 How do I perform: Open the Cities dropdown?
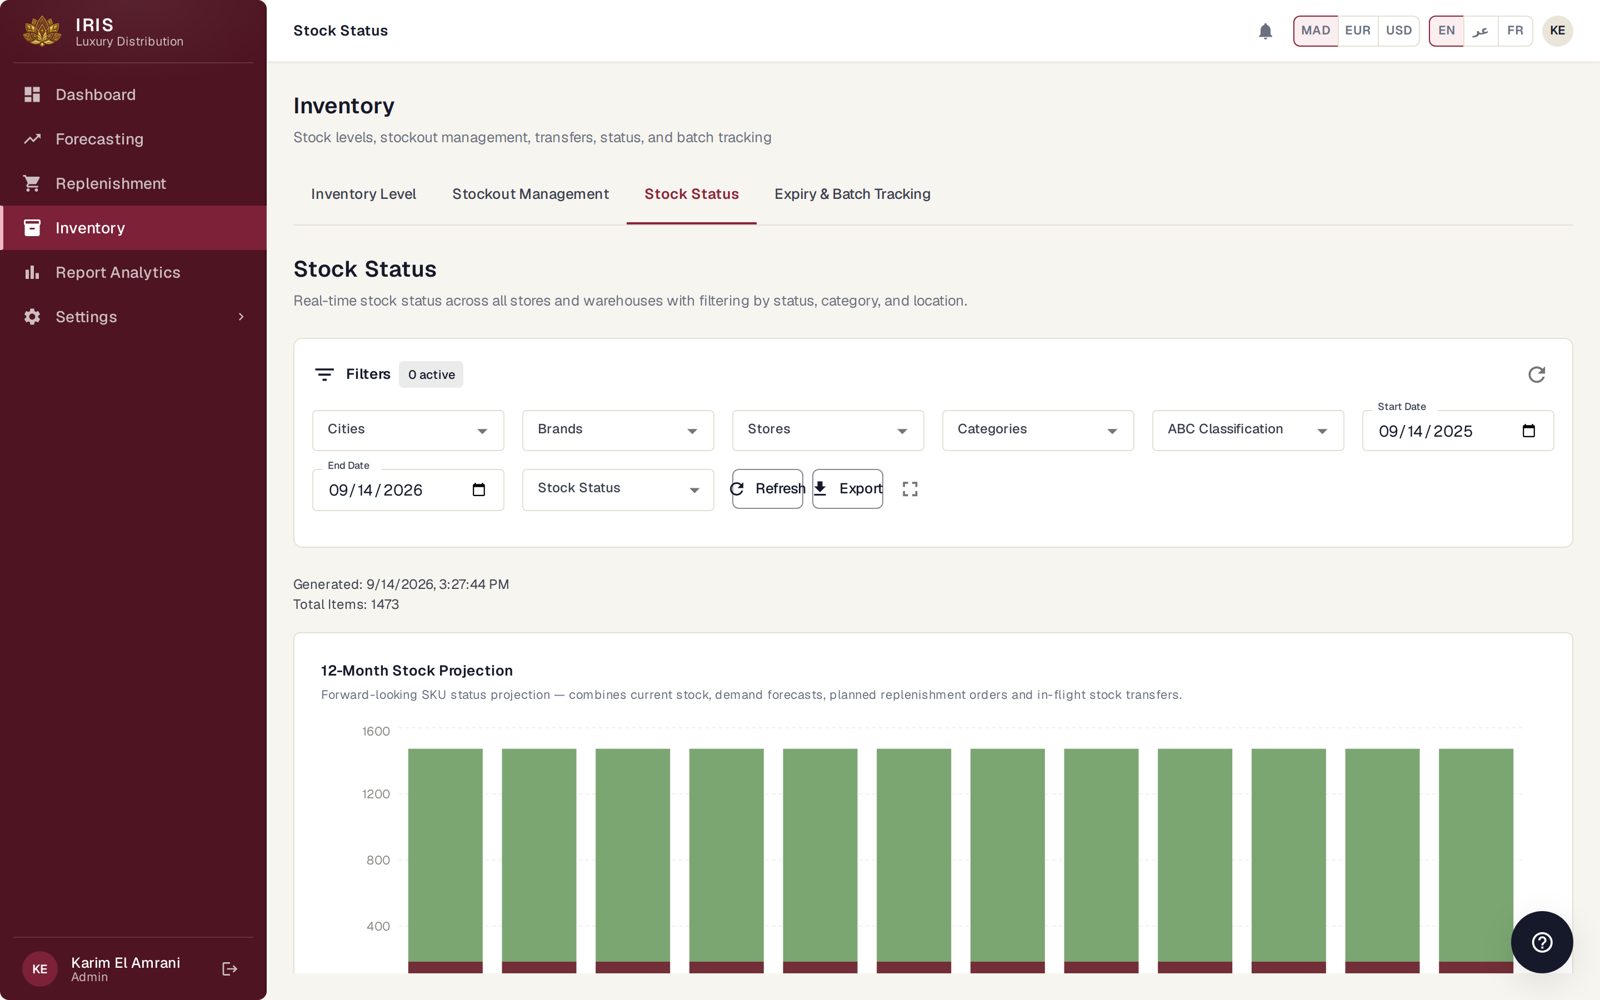pos(408,430)
